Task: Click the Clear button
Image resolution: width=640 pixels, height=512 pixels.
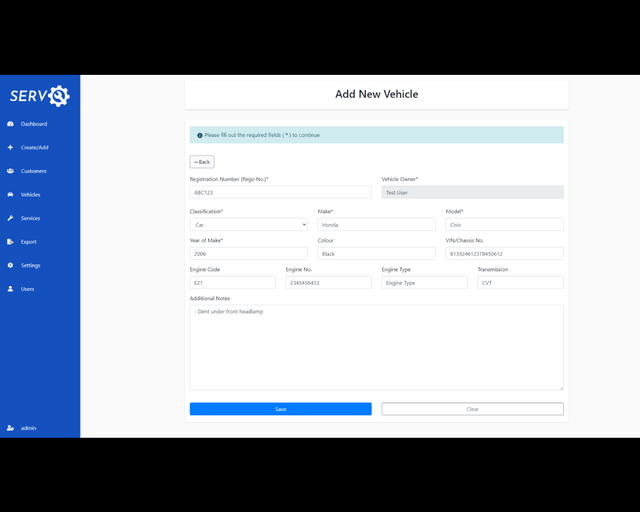Action: (x=472, y=409)
